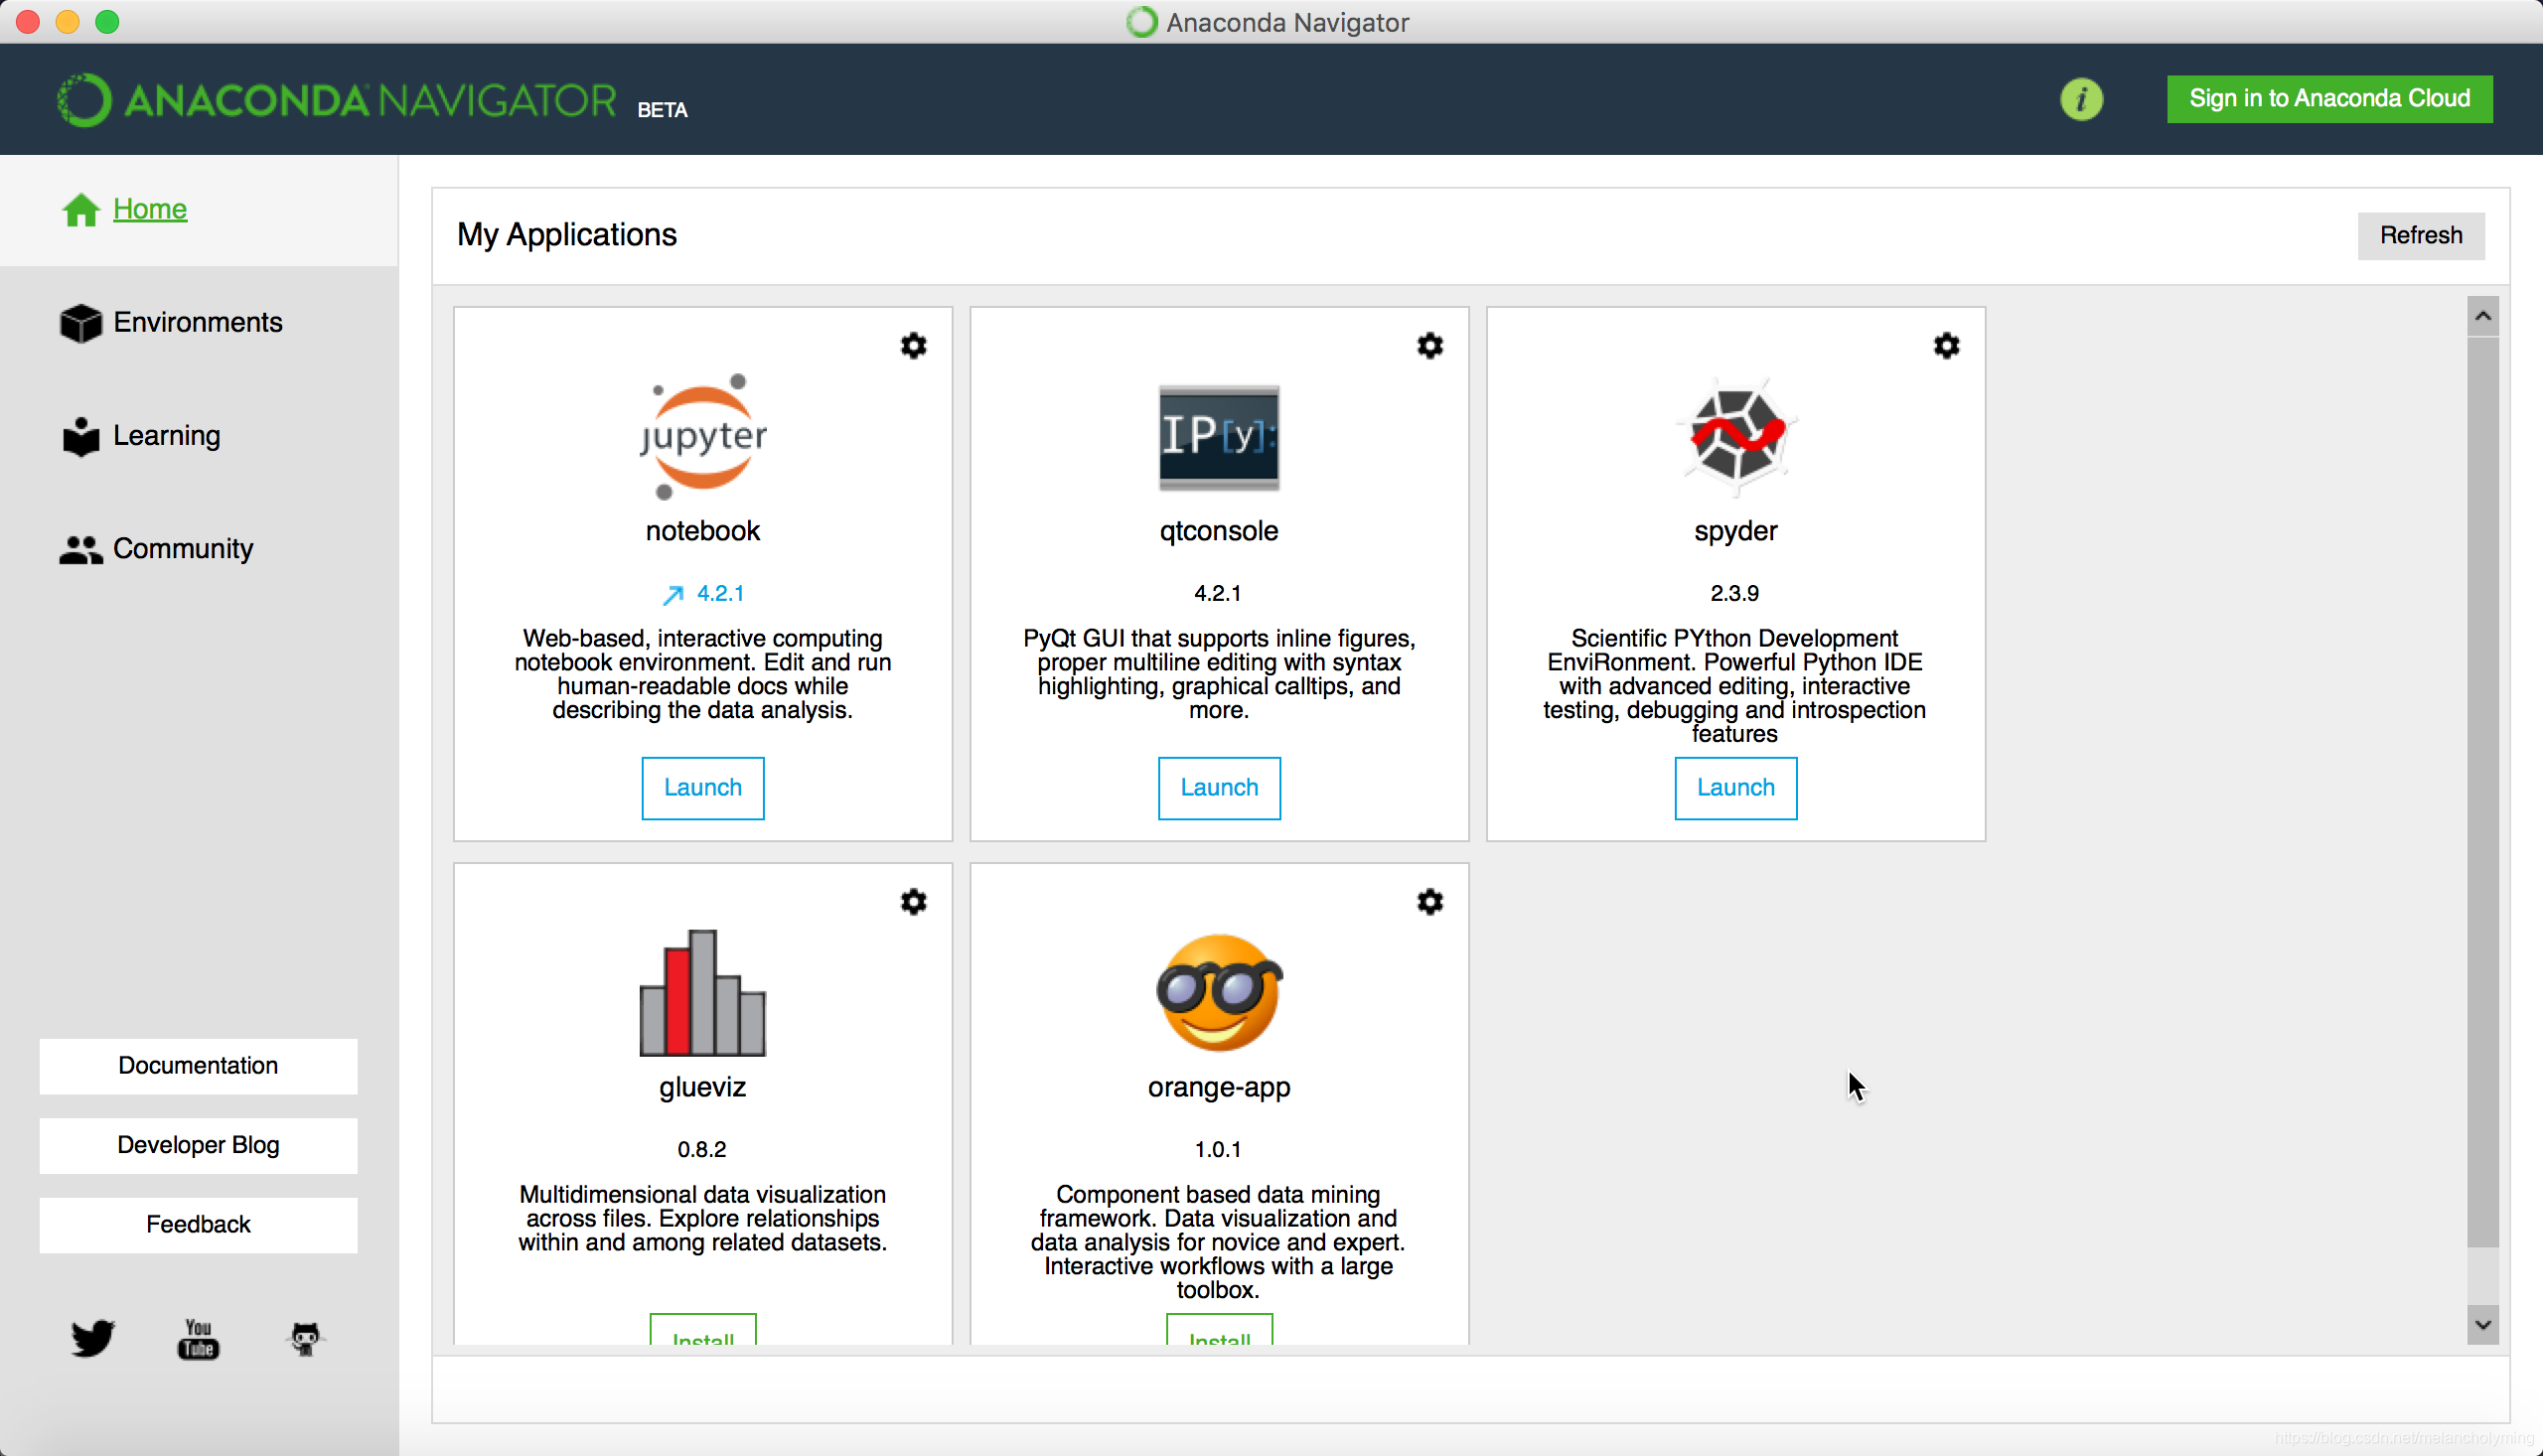Sign in to Anaconda Cloud
The image size is (2543, 1456).
(x=2328, y=99)
